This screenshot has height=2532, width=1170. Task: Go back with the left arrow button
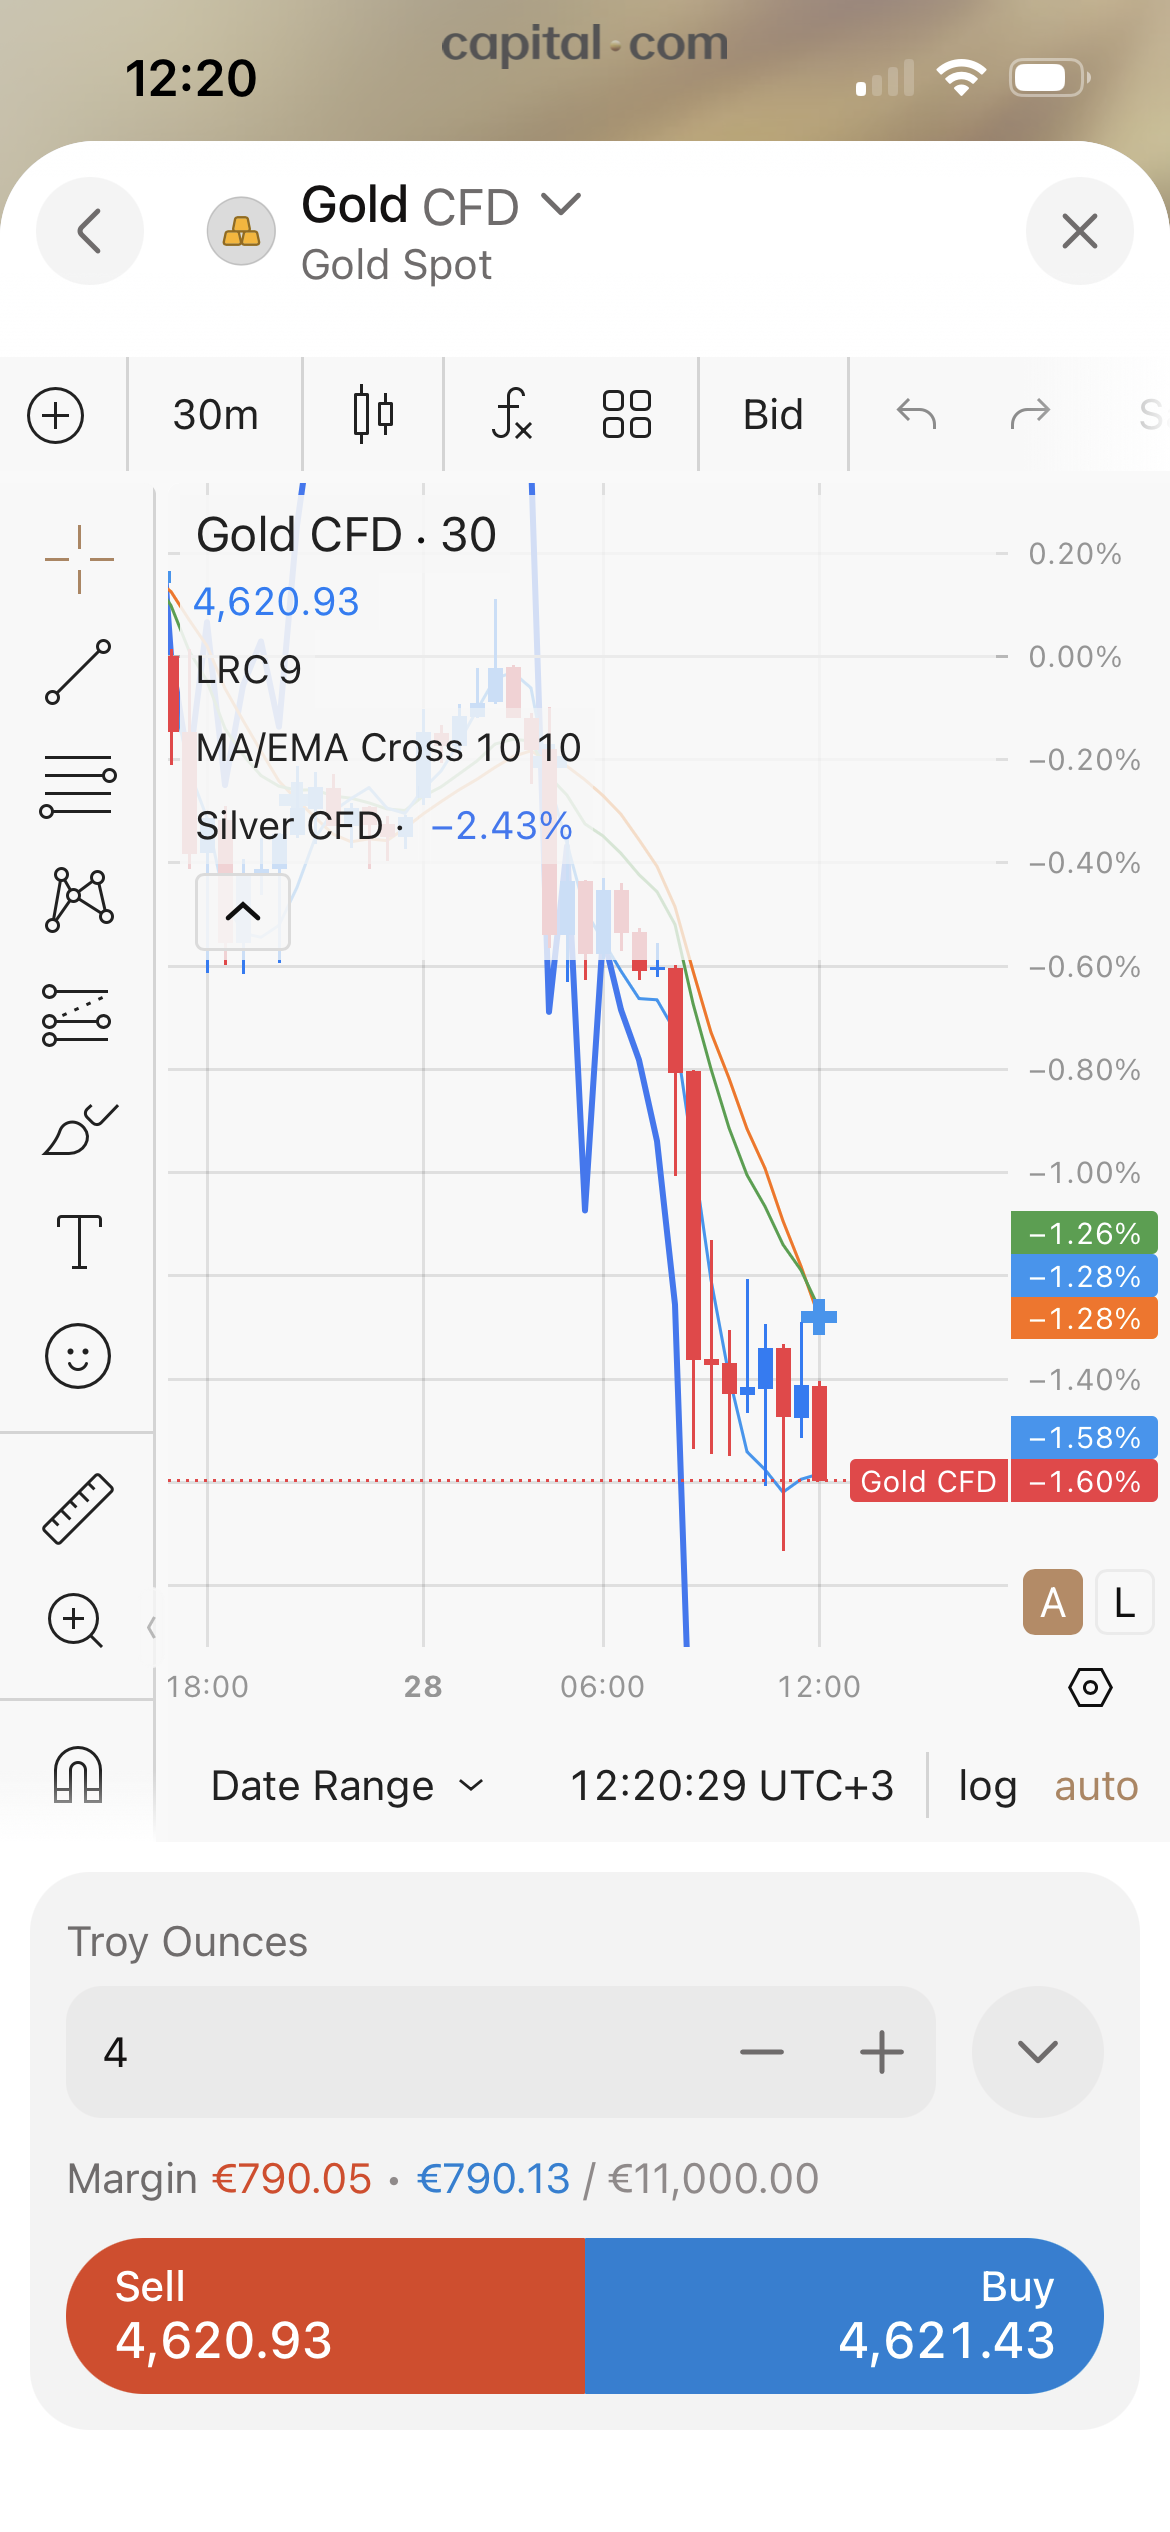(90, 231)
